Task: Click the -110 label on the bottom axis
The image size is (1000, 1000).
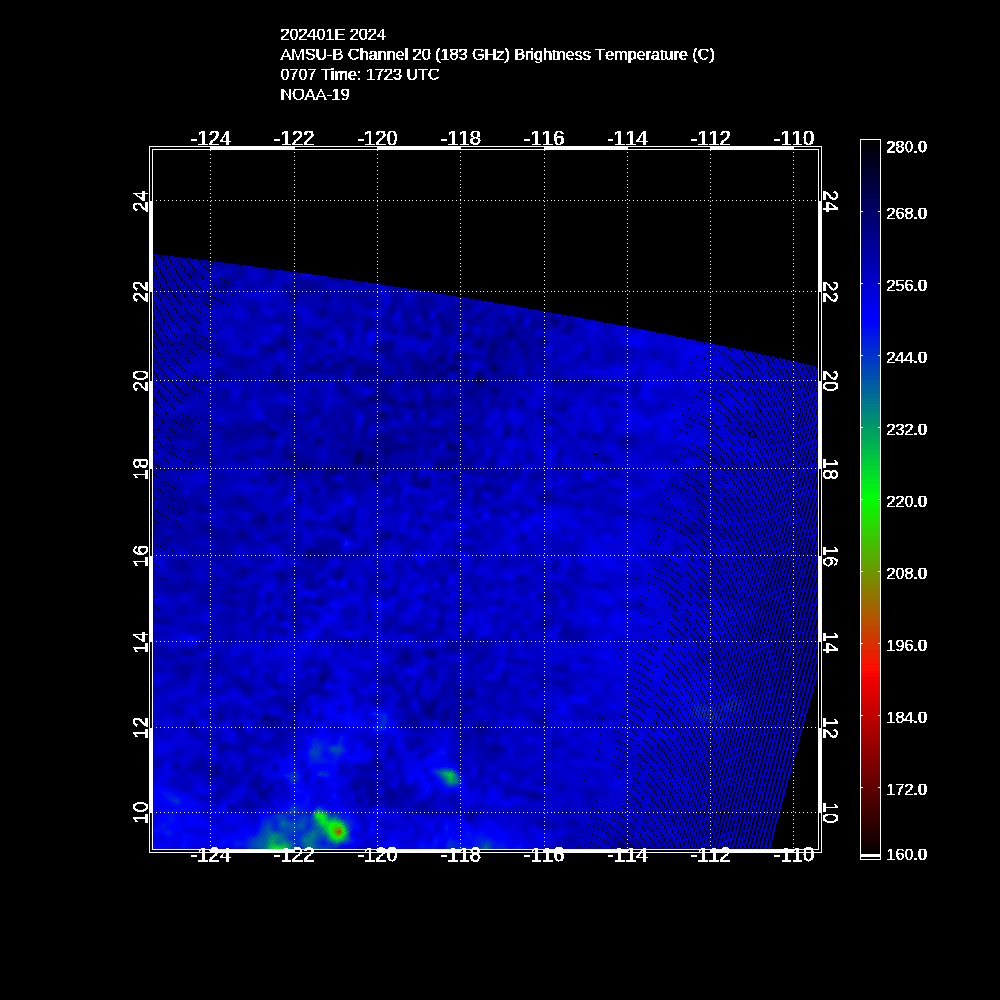Action: (796, 855)
